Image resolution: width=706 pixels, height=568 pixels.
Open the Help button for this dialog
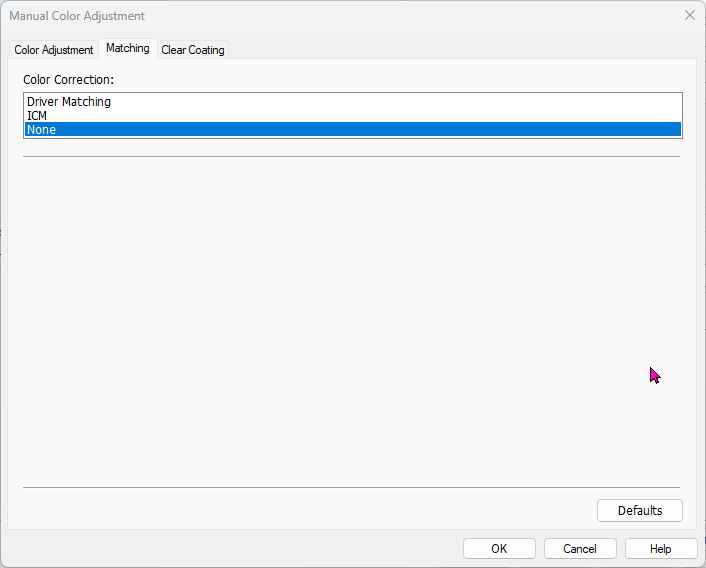coord(660,548)
